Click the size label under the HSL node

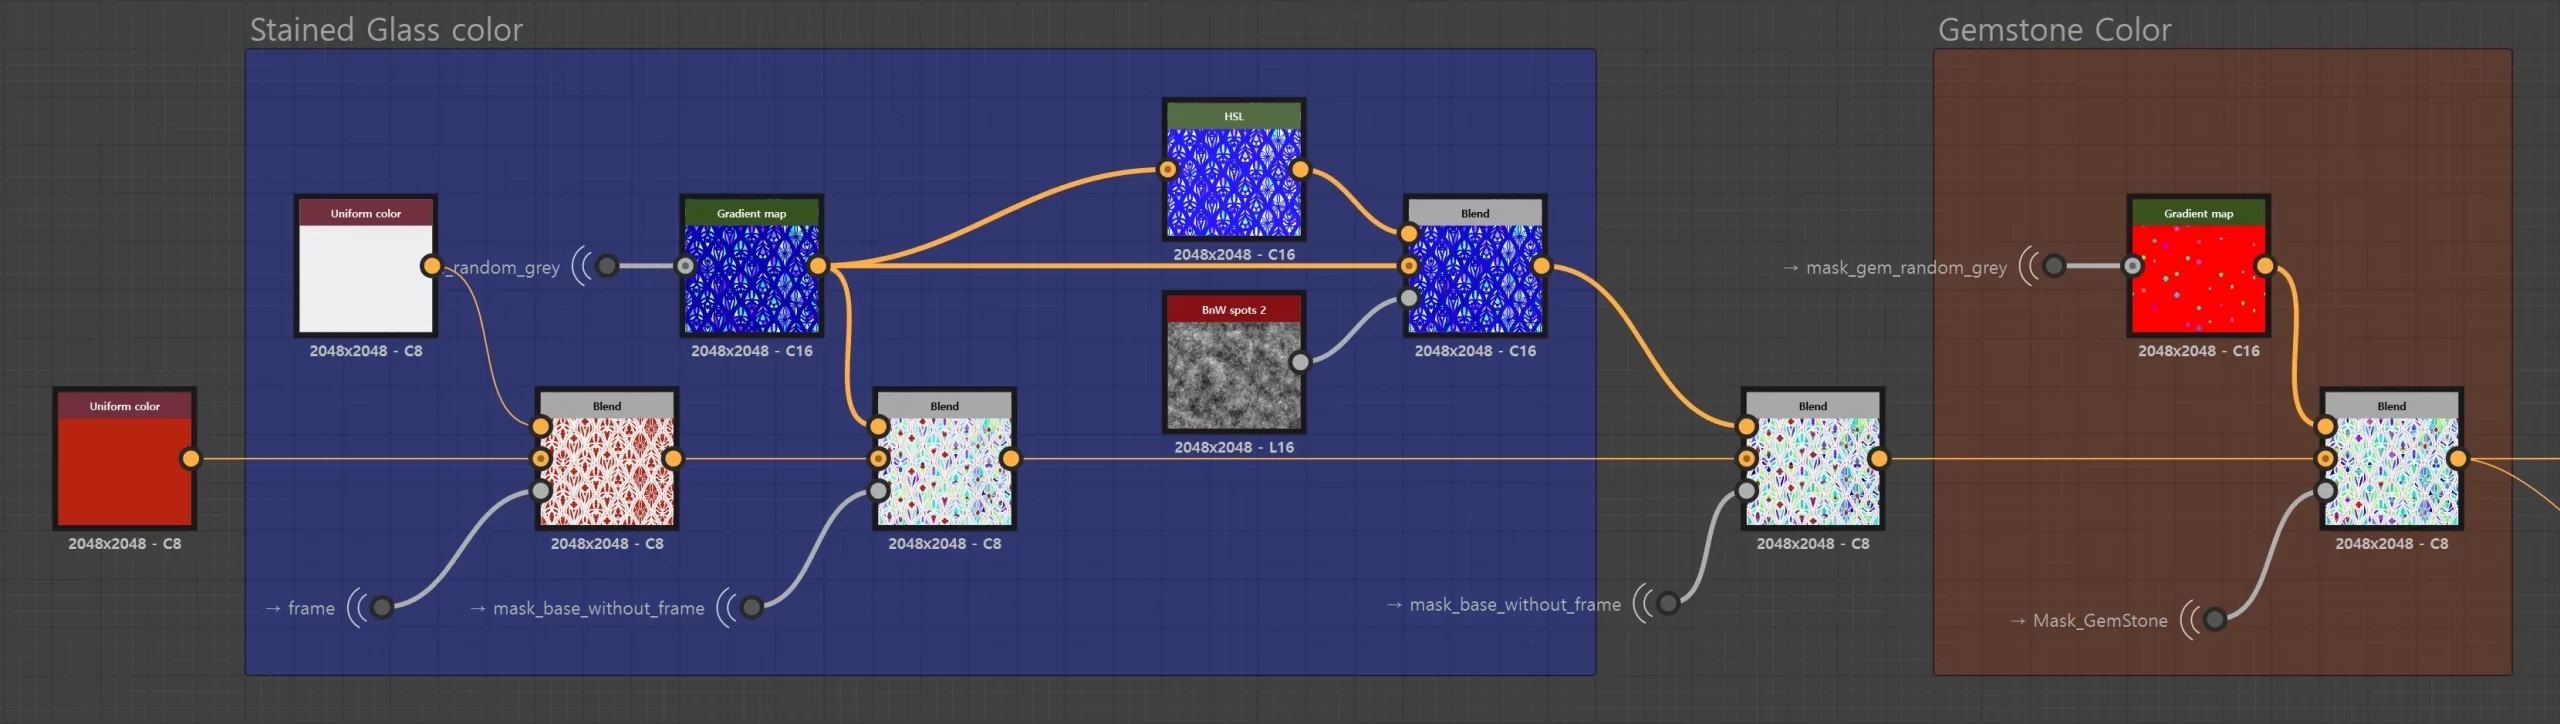click(1234, 254)
